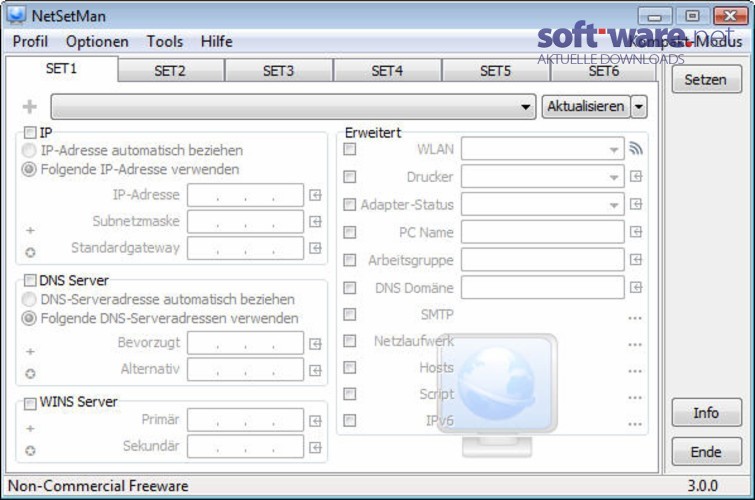
Task: Switch to the SET5 tab
Action: pyautogui.click(x=495, y=71)
